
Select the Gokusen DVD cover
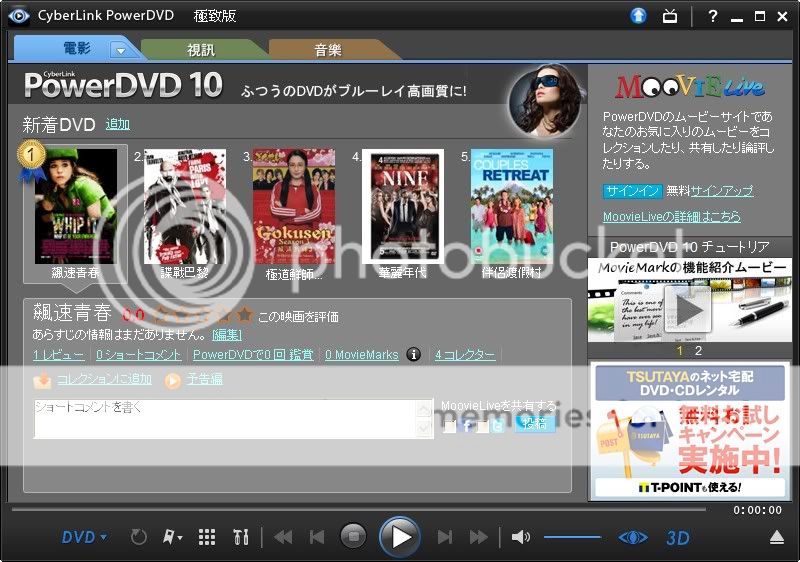coord(294,206)
